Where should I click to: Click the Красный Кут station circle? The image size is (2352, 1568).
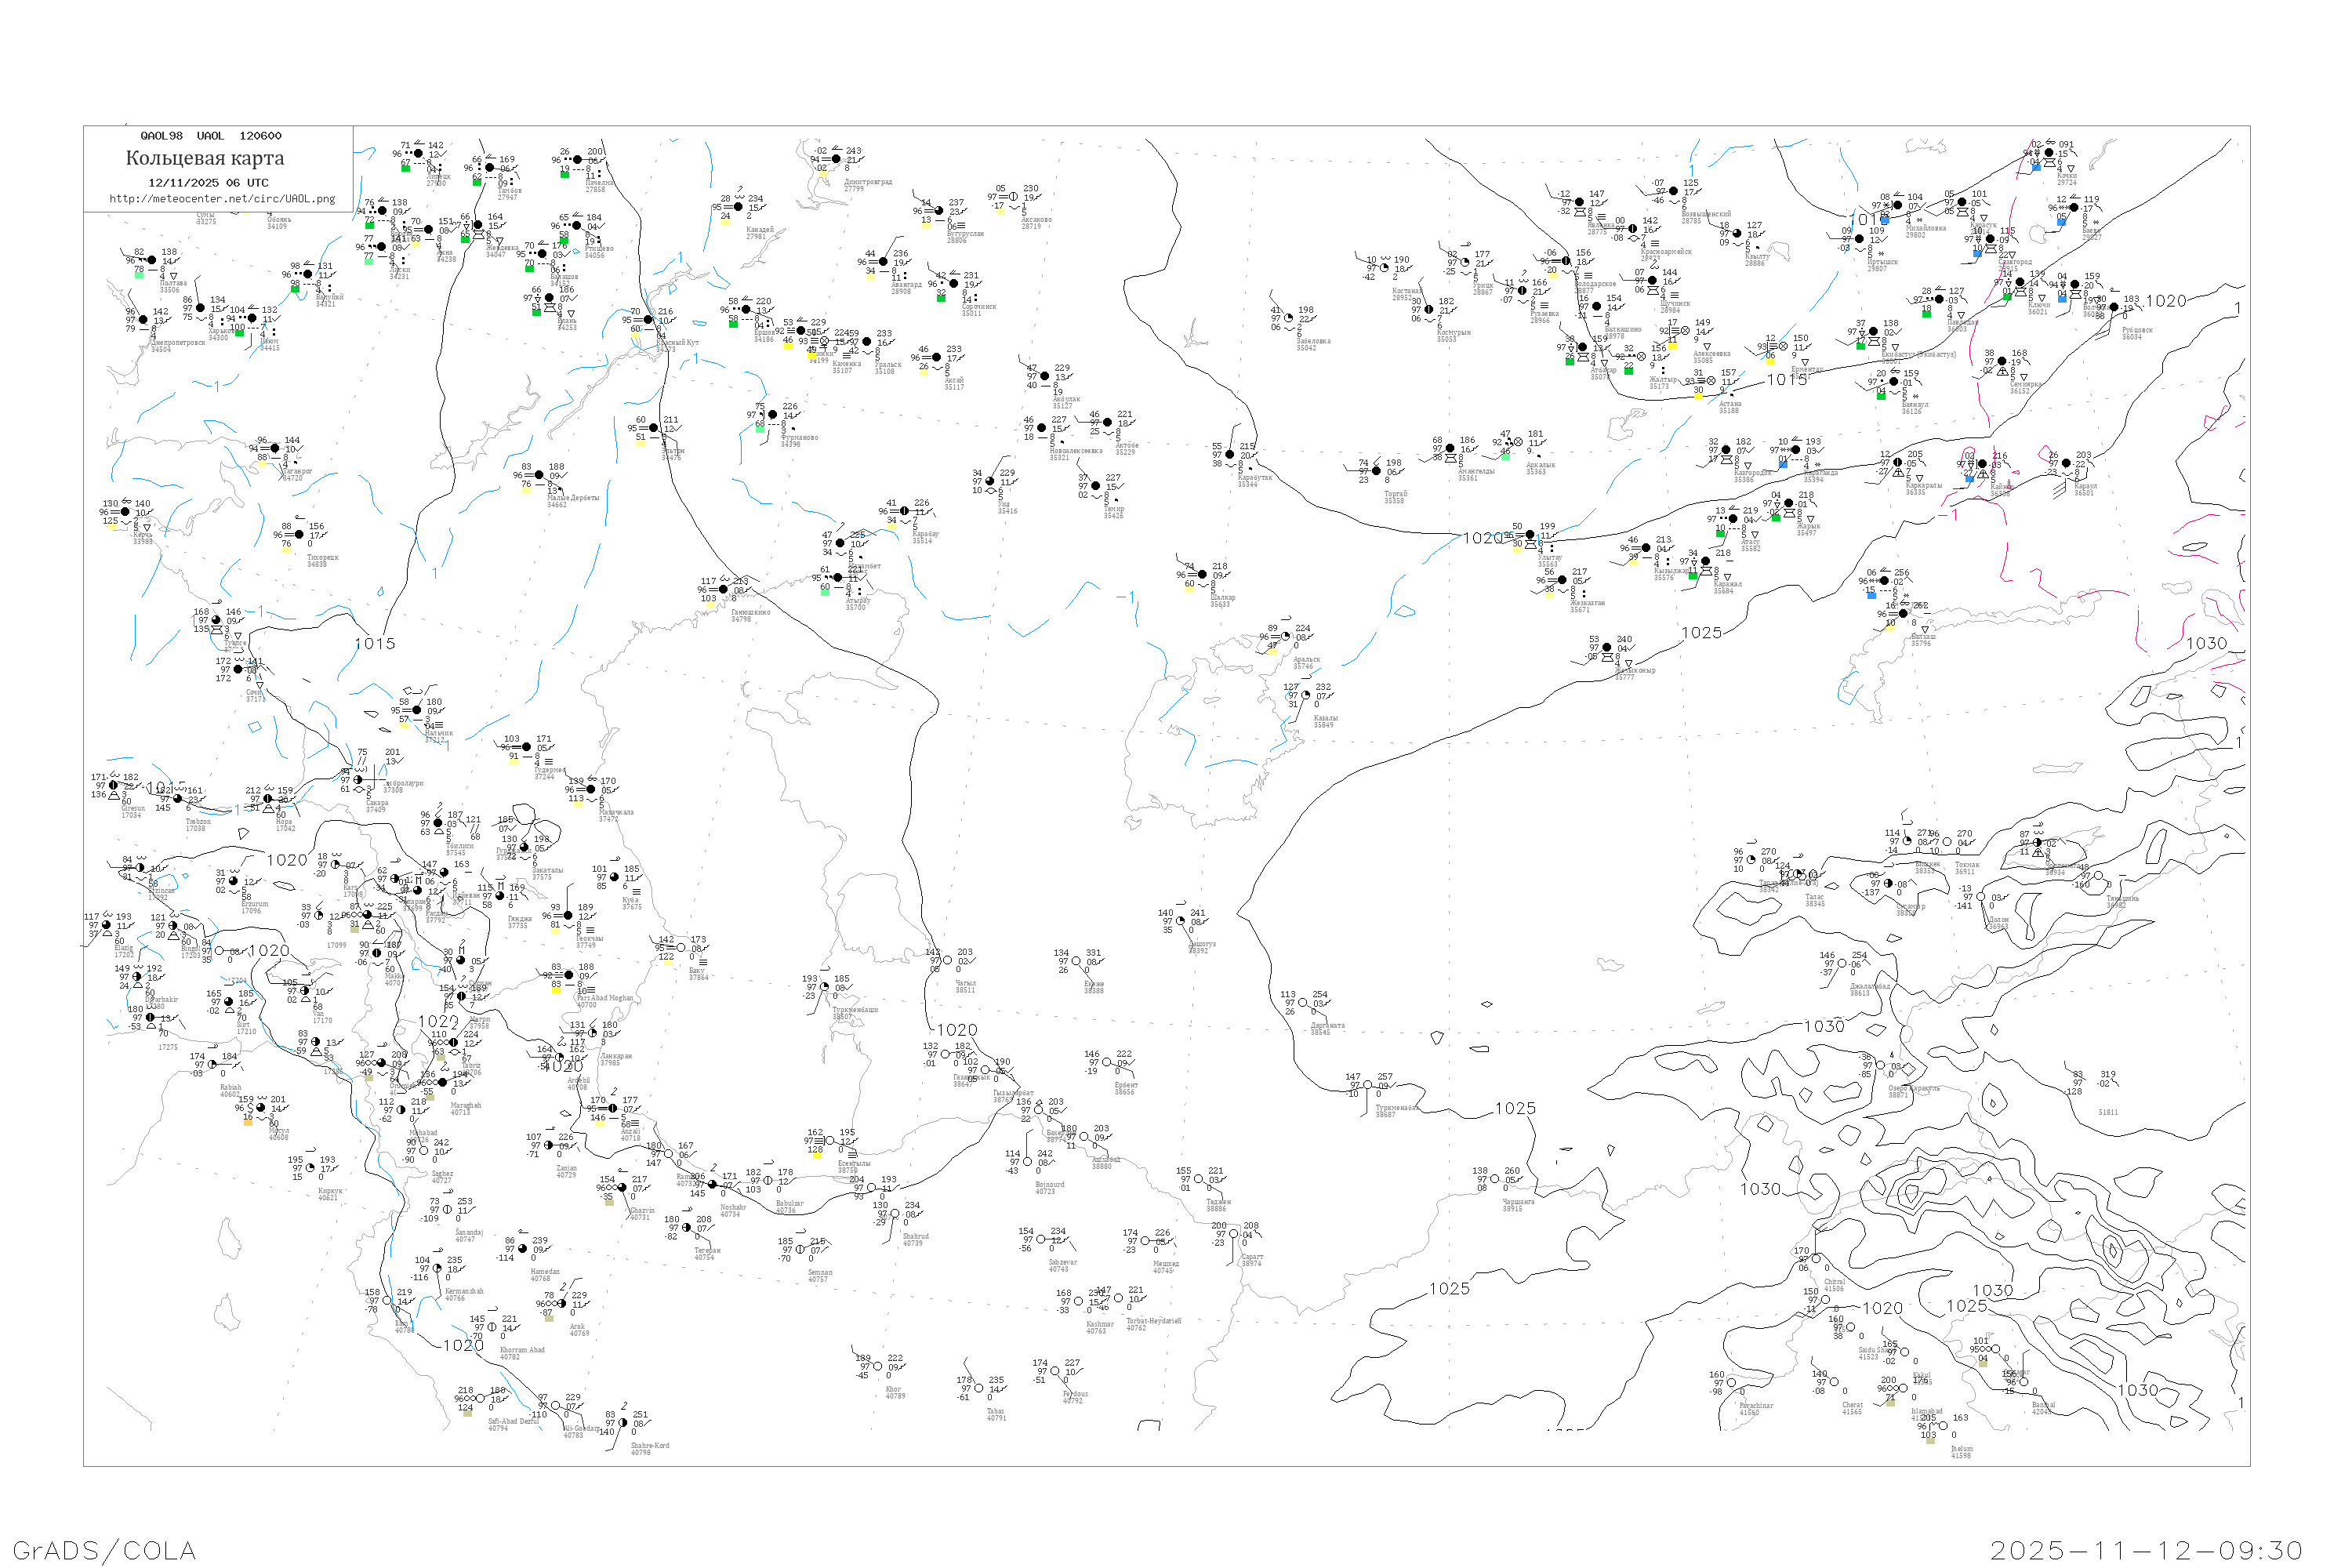[x=648, y=320]
